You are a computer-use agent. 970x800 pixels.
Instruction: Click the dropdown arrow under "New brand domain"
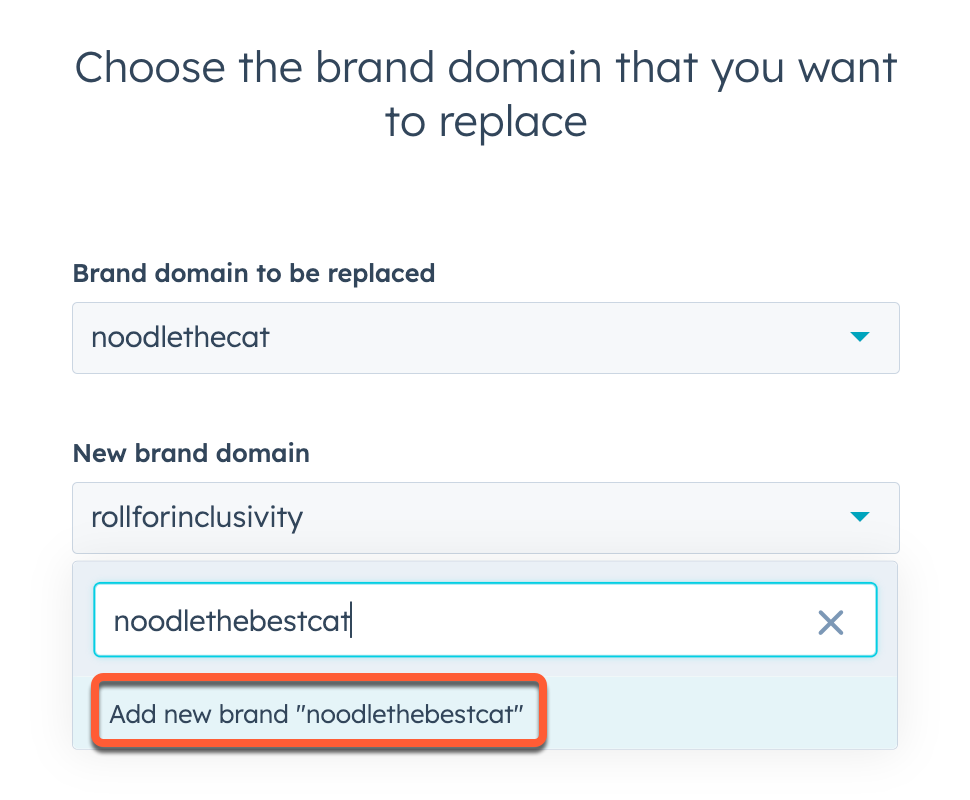(860, 518)
